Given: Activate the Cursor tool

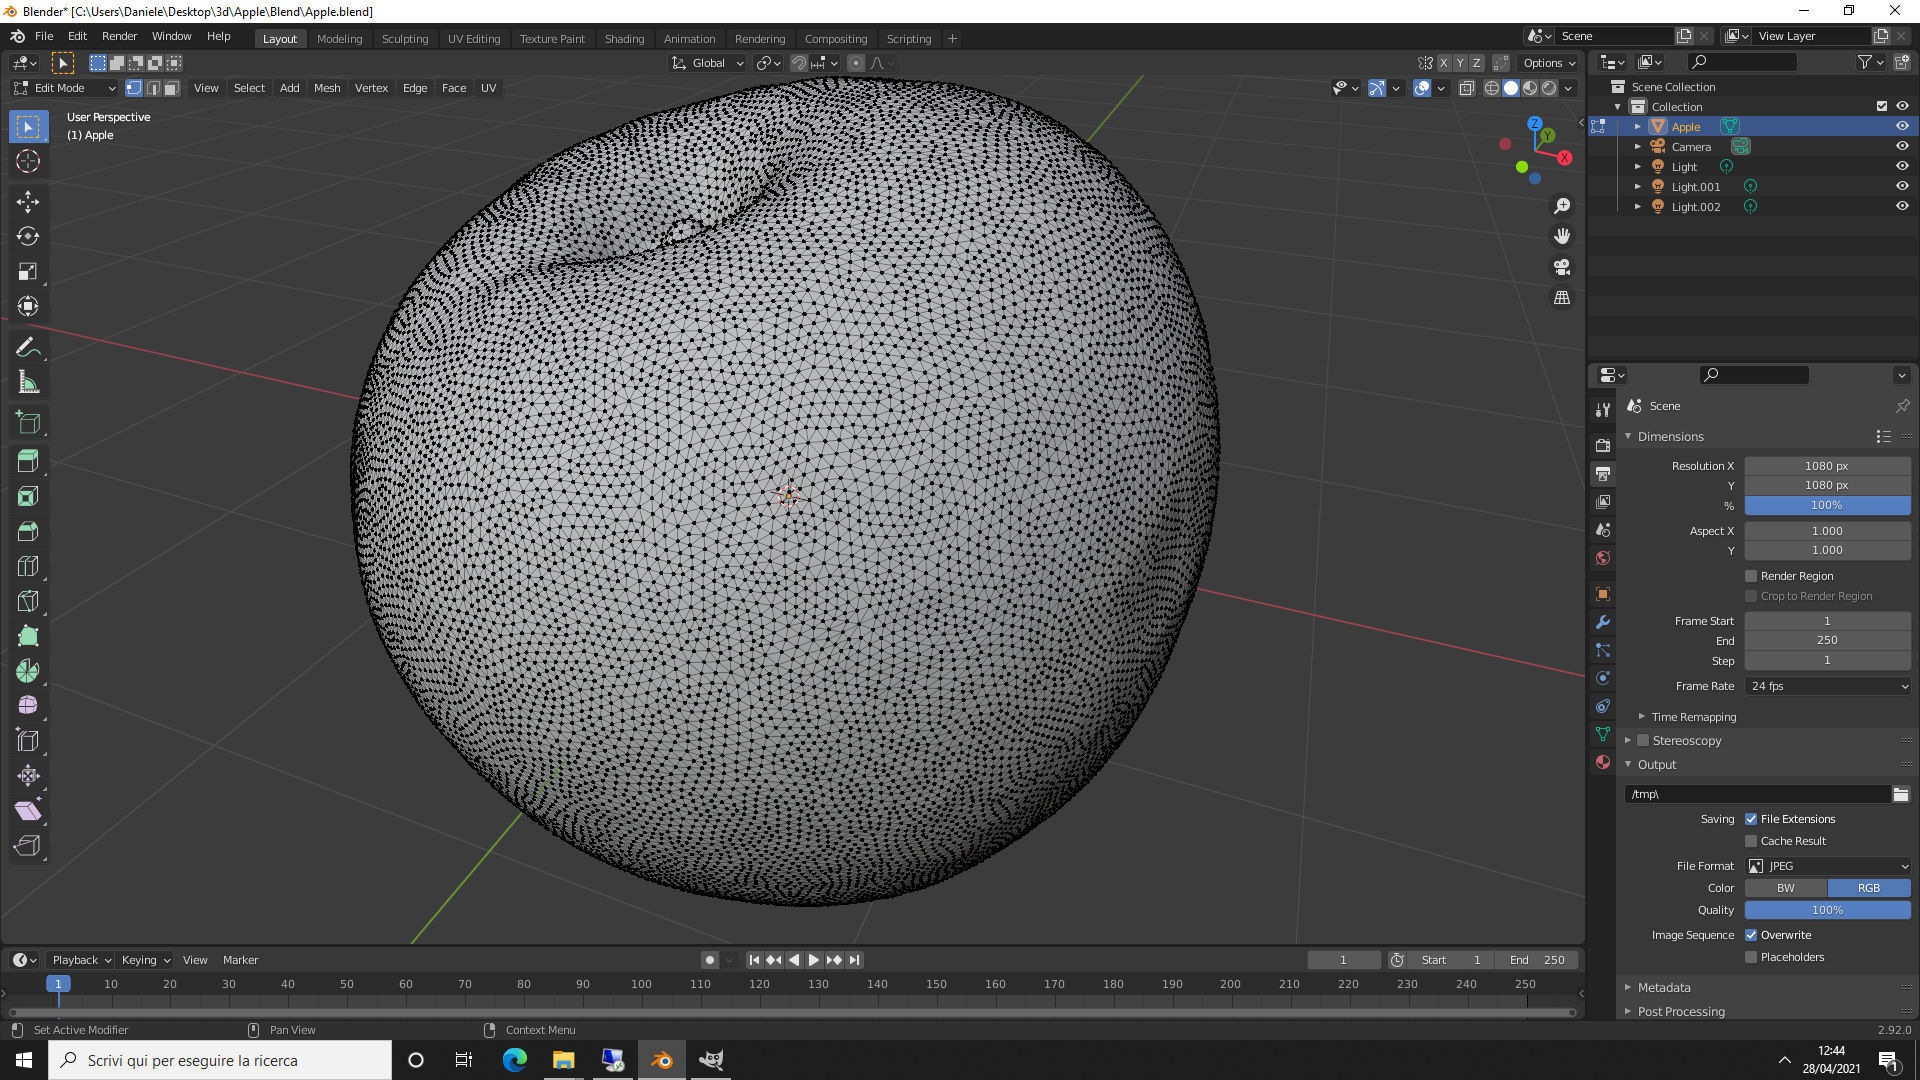Looking at the screenshot, I should tap(28, 161).
